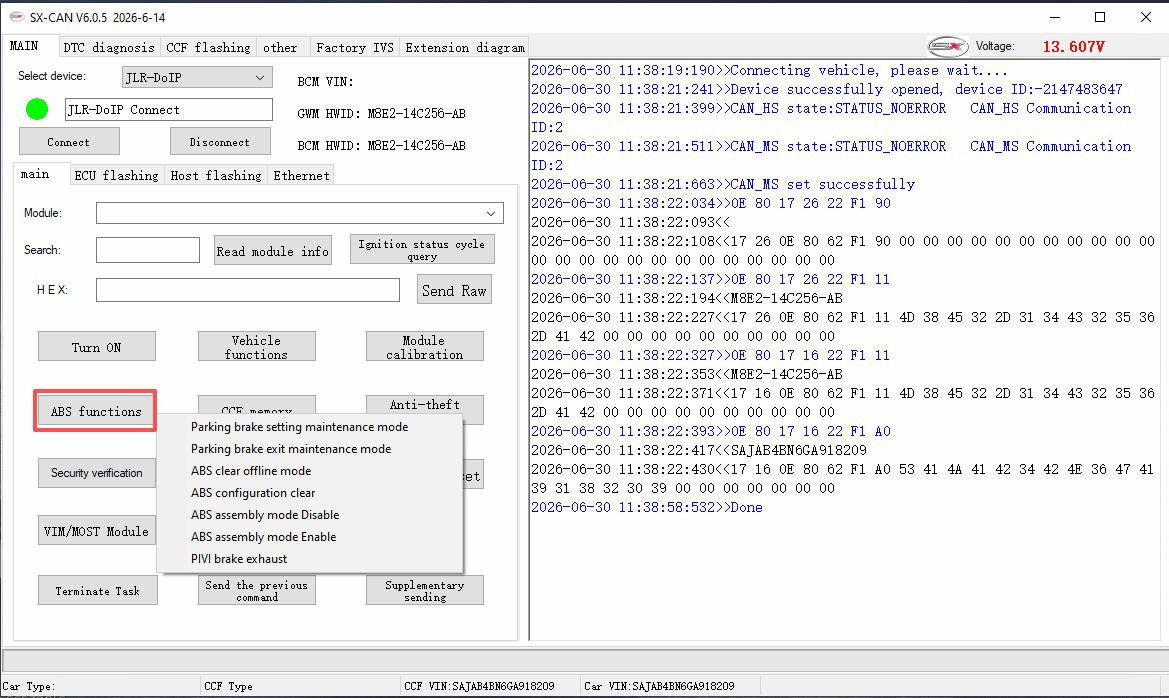Click Car Type status bar entry
Viewport: 1169px width, 698px height.
(28, 686)
